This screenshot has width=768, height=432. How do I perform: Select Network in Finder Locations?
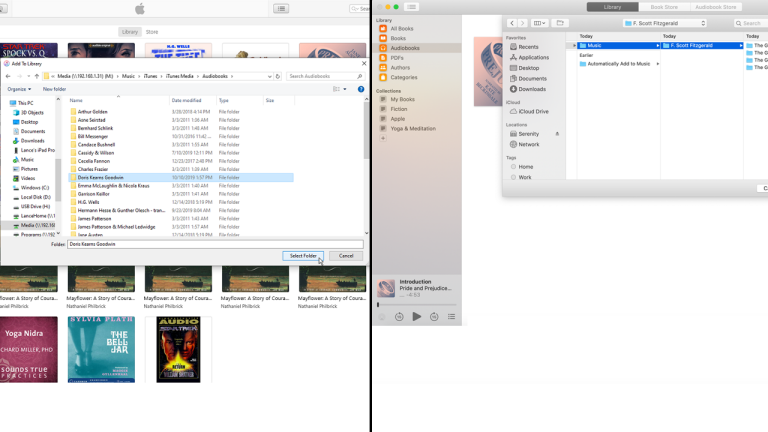click(528, 144)
